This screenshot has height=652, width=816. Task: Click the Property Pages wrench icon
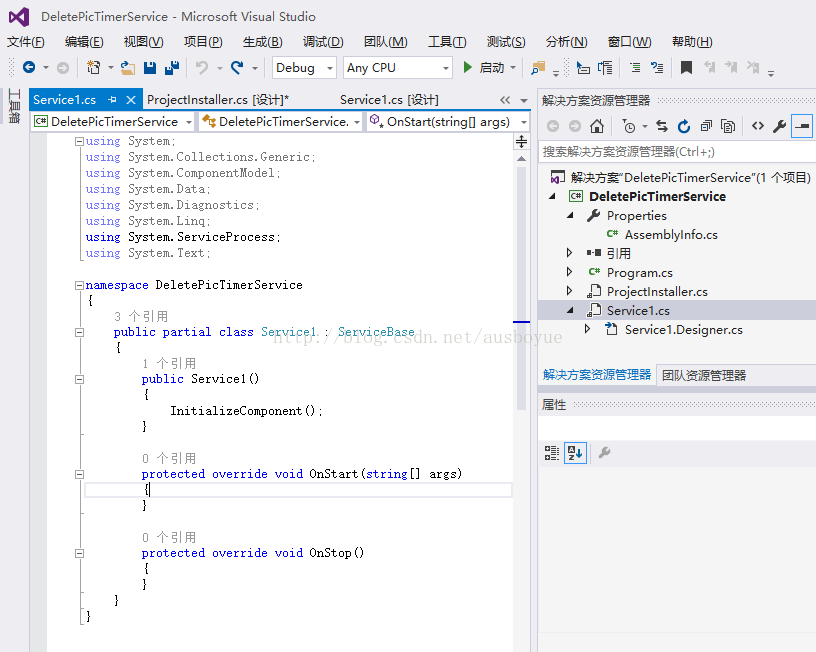click(604, 453)
